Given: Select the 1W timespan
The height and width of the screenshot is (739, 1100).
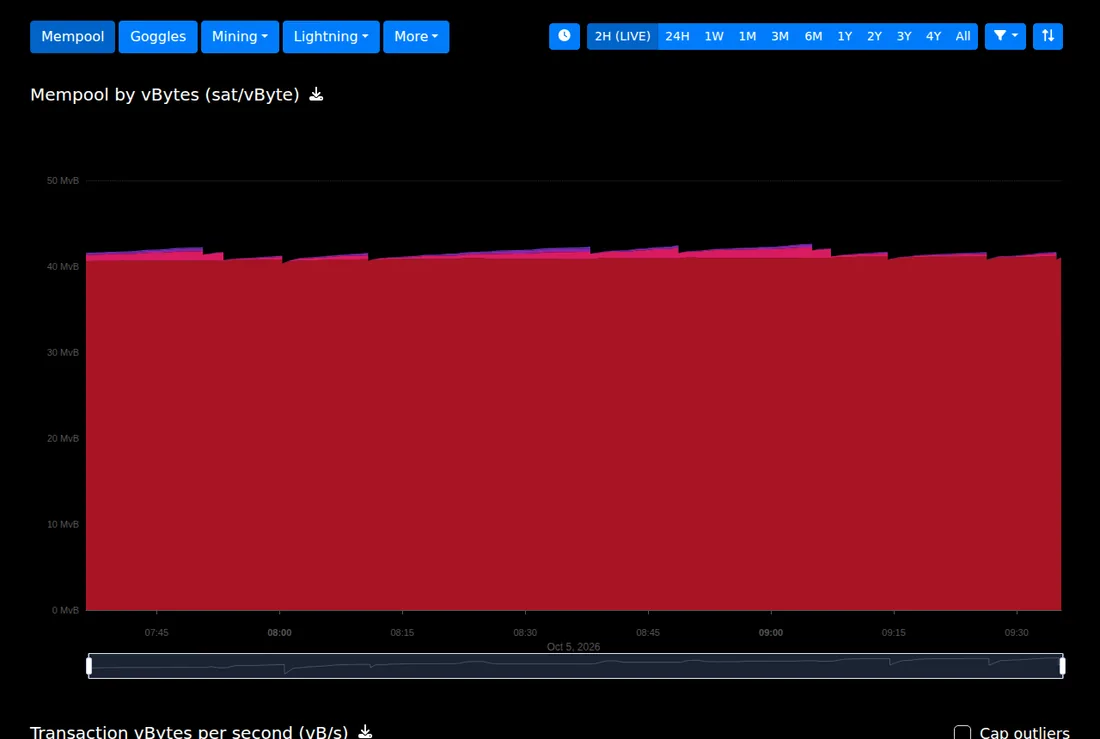Looking at the screenshot, I should coord(714,36).
